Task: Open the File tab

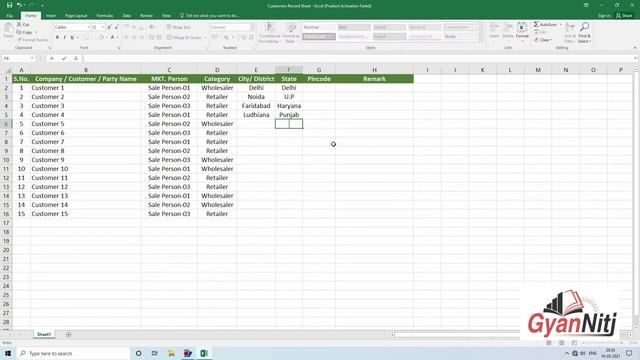Action: coord(9,16)
